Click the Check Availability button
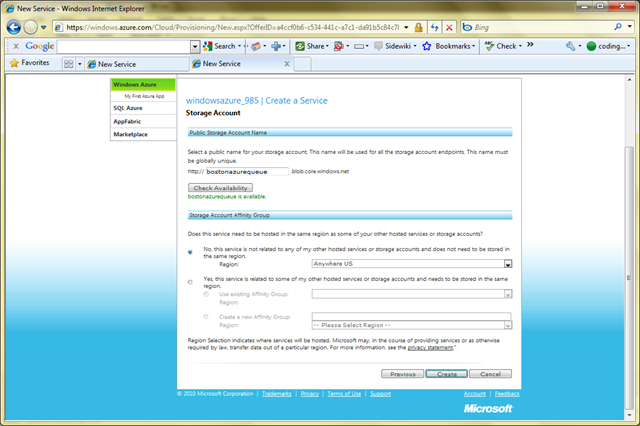 pos(221,187)
